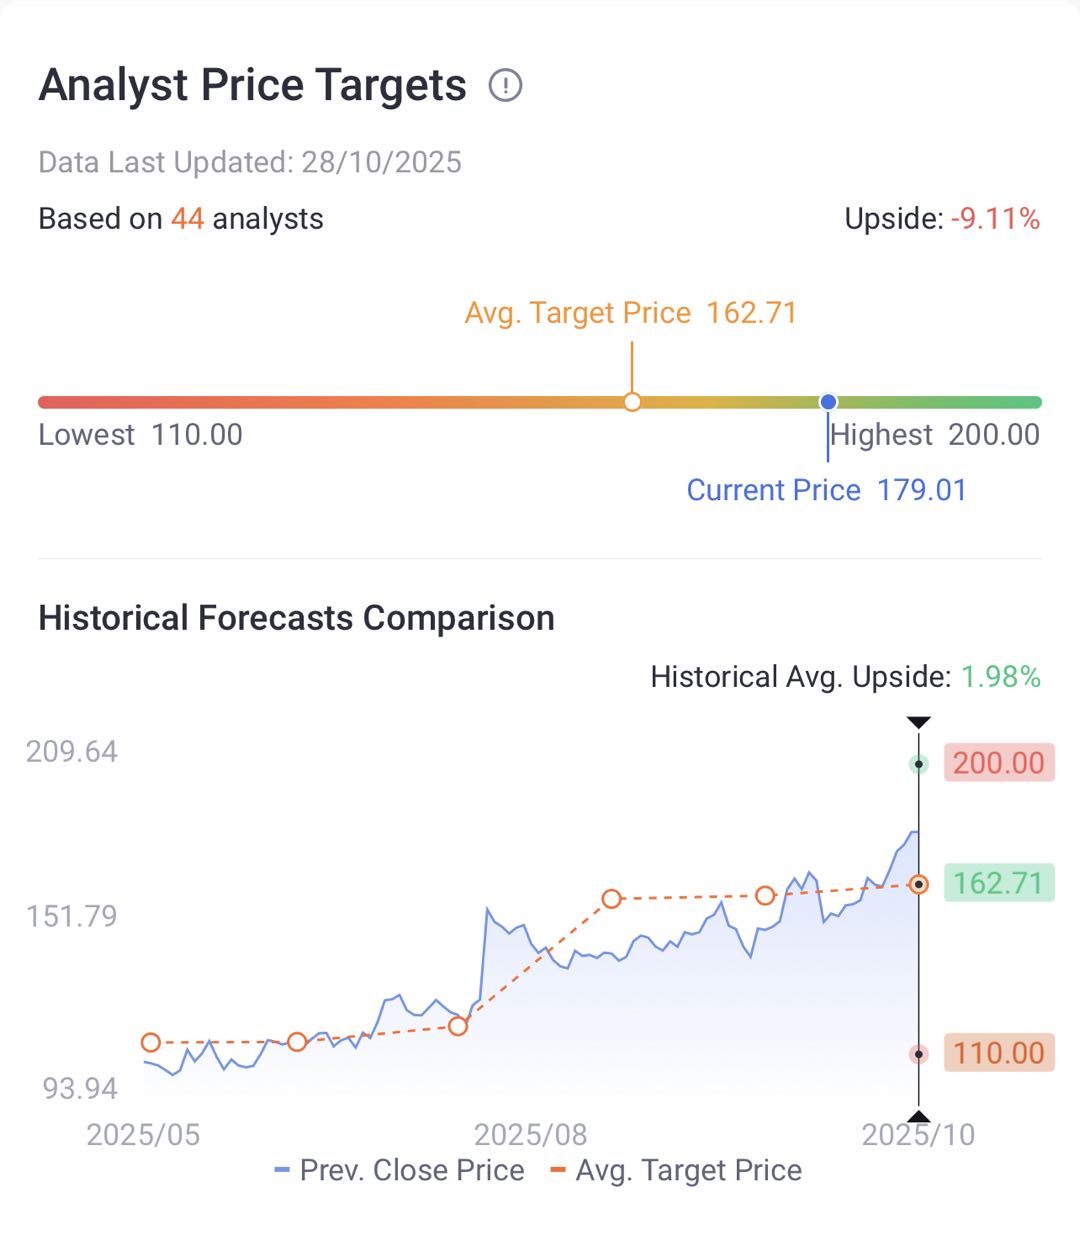Click the white Avg. Target Price marker on gradient bar
Screen dimensions: 1080x1241
632,402
